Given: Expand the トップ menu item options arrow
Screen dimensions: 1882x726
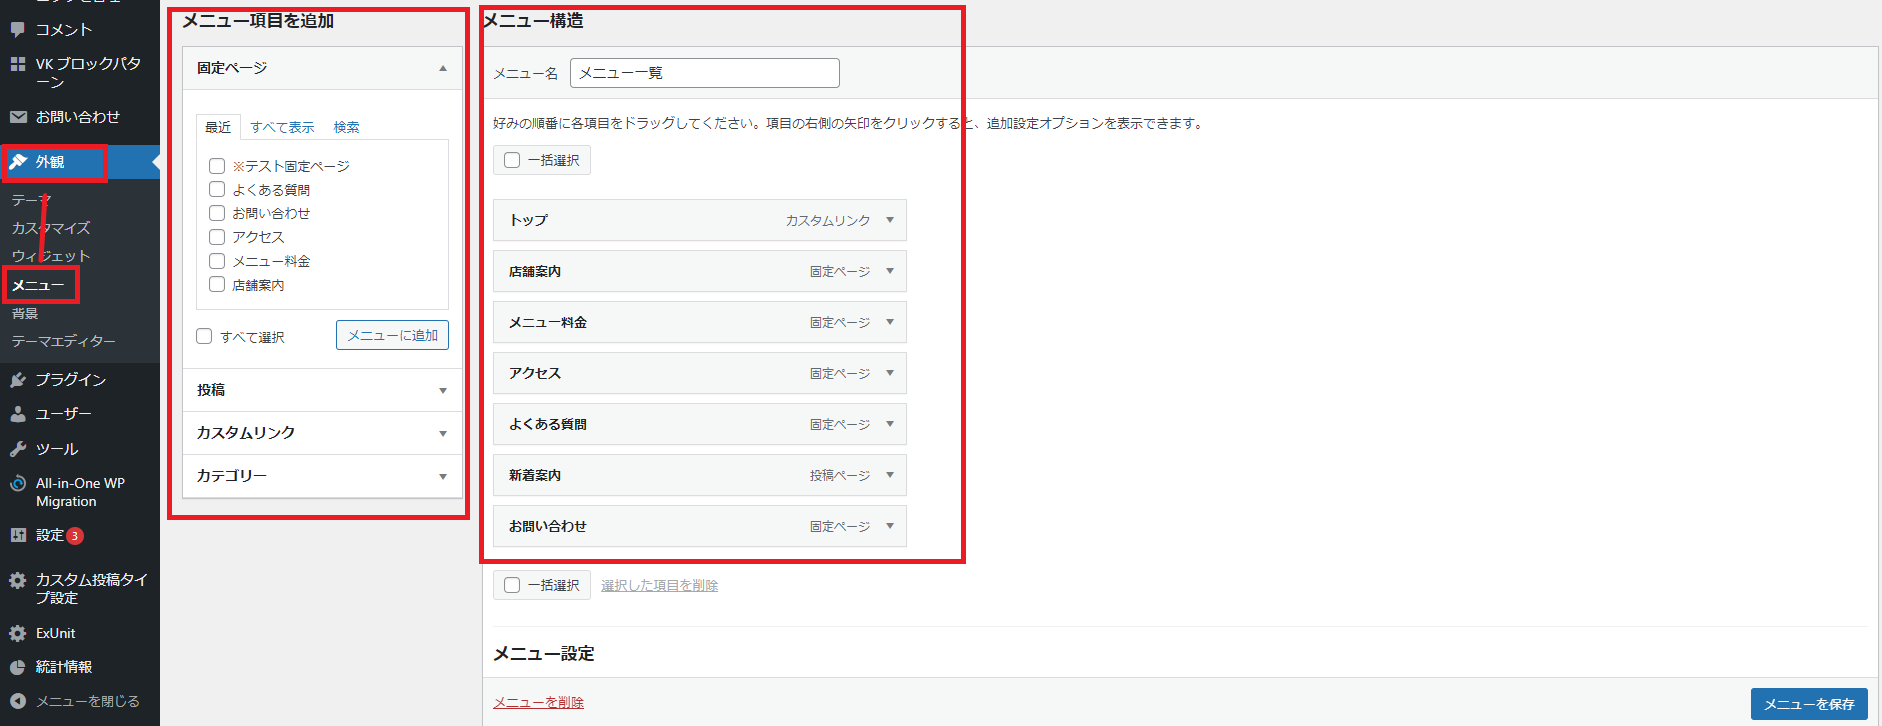Looking at the screenshot, I should coord(889,220).
